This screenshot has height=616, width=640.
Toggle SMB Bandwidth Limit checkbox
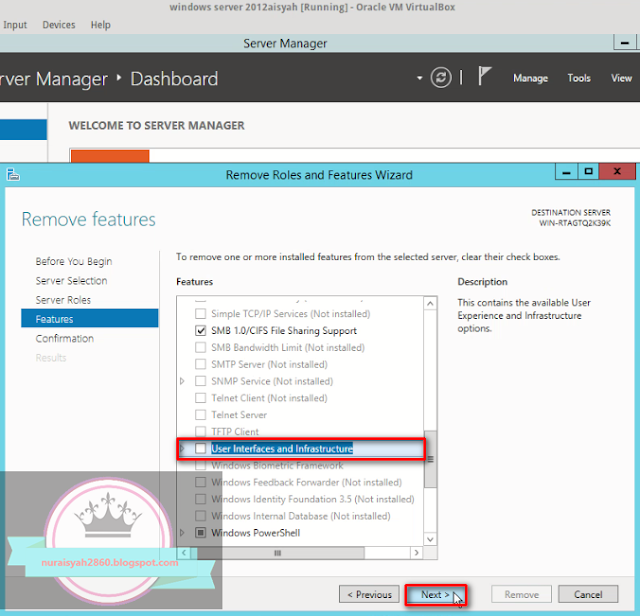pos(200,347)
